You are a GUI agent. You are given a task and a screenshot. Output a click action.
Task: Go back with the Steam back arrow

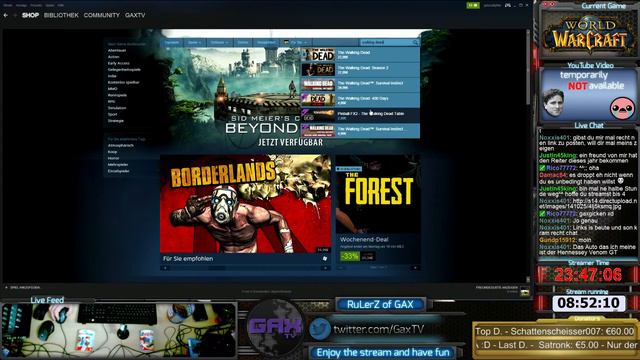[6, 15]
